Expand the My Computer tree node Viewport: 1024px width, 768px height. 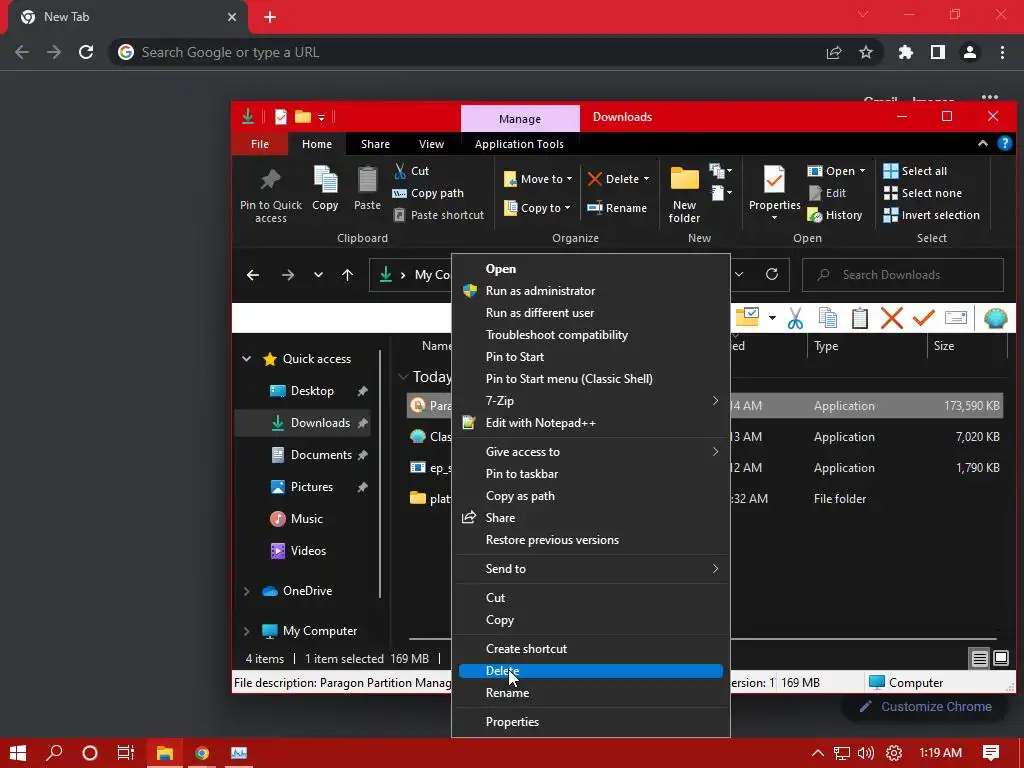click(246, 631)
